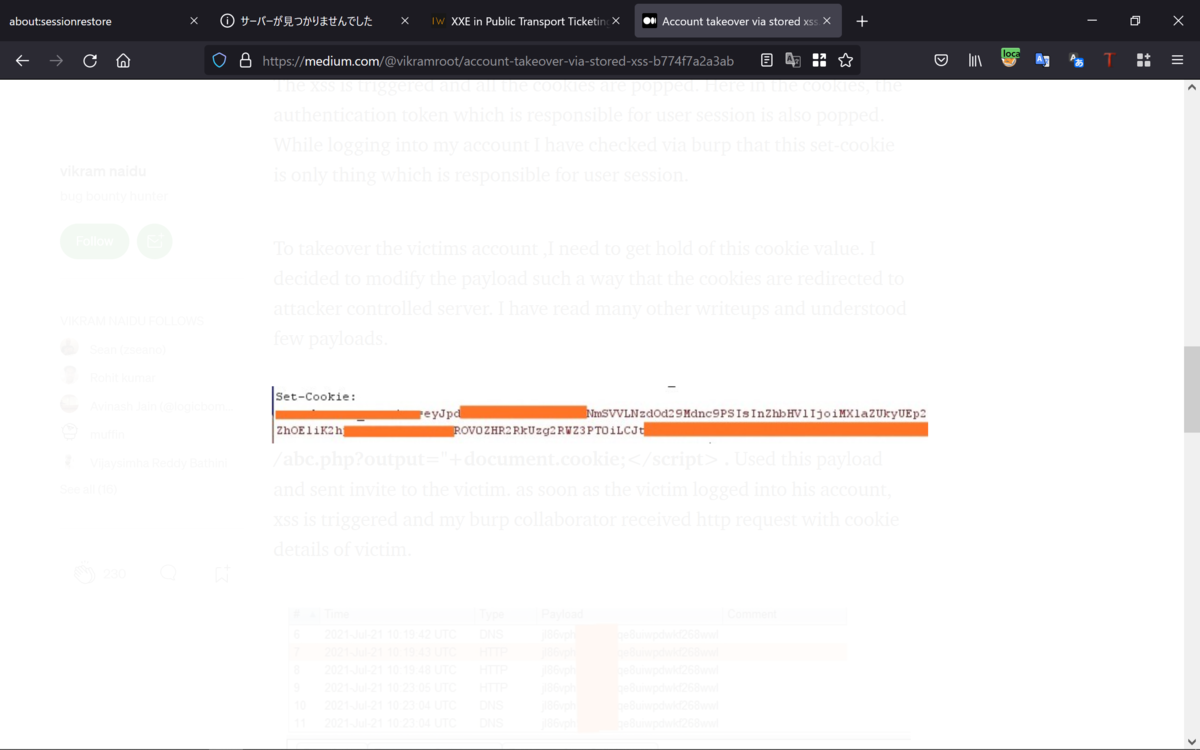The image size is (1200, 750).
Task: Click the zoomed Set-Cookie screenshot image
Action: point(600,413)
